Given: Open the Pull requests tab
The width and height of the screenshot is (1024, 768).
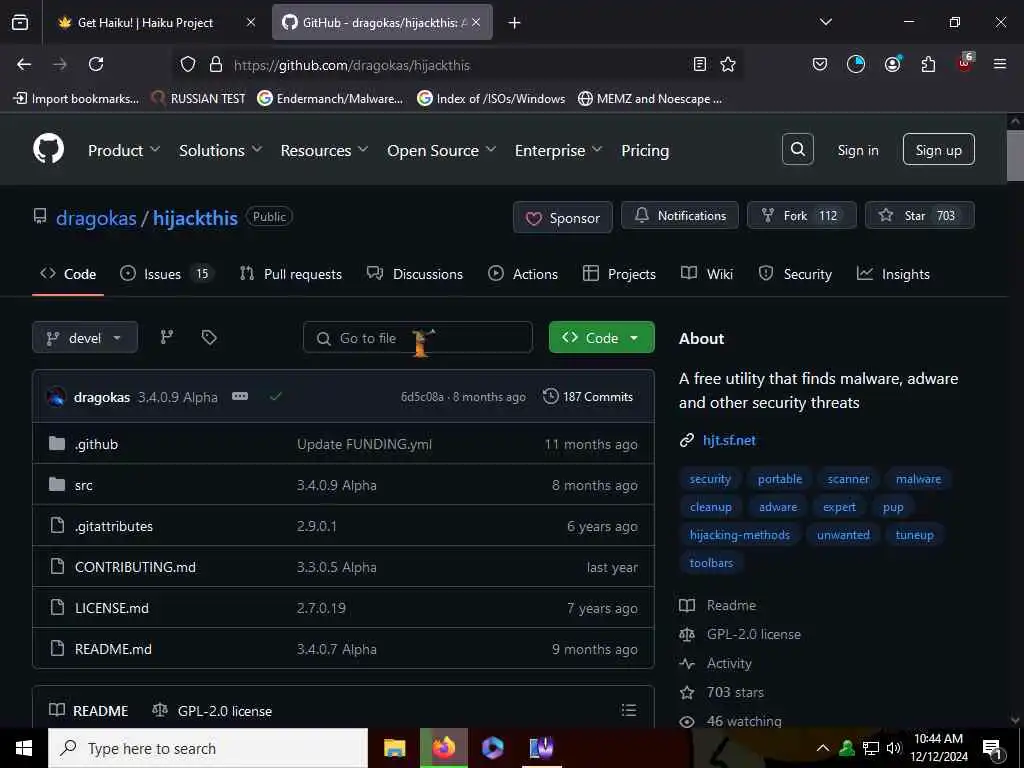Looking at the screenshot, I should [291, 274].
